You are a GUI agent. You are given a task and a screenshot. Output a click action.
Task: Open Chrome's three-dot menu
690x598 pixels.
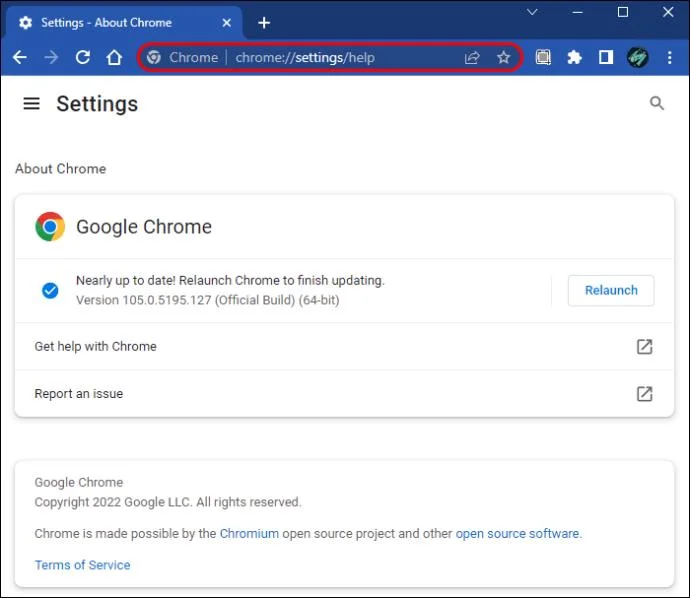tap(669, 57)
